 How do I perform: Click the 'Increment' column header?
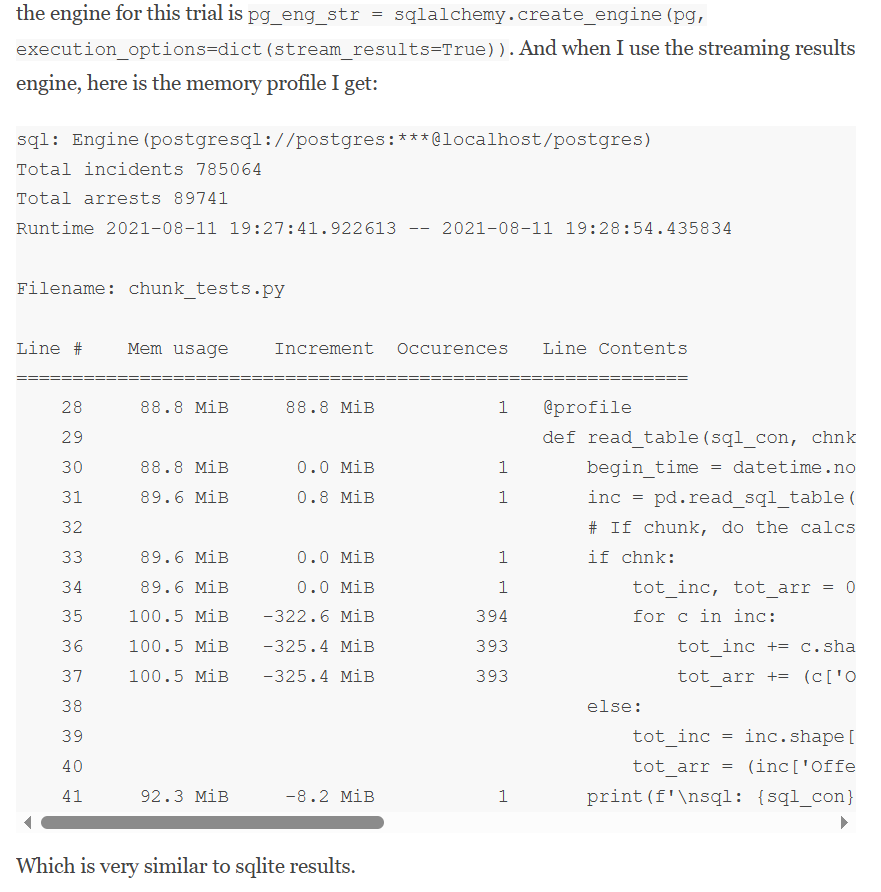click(x=324, y=349)
